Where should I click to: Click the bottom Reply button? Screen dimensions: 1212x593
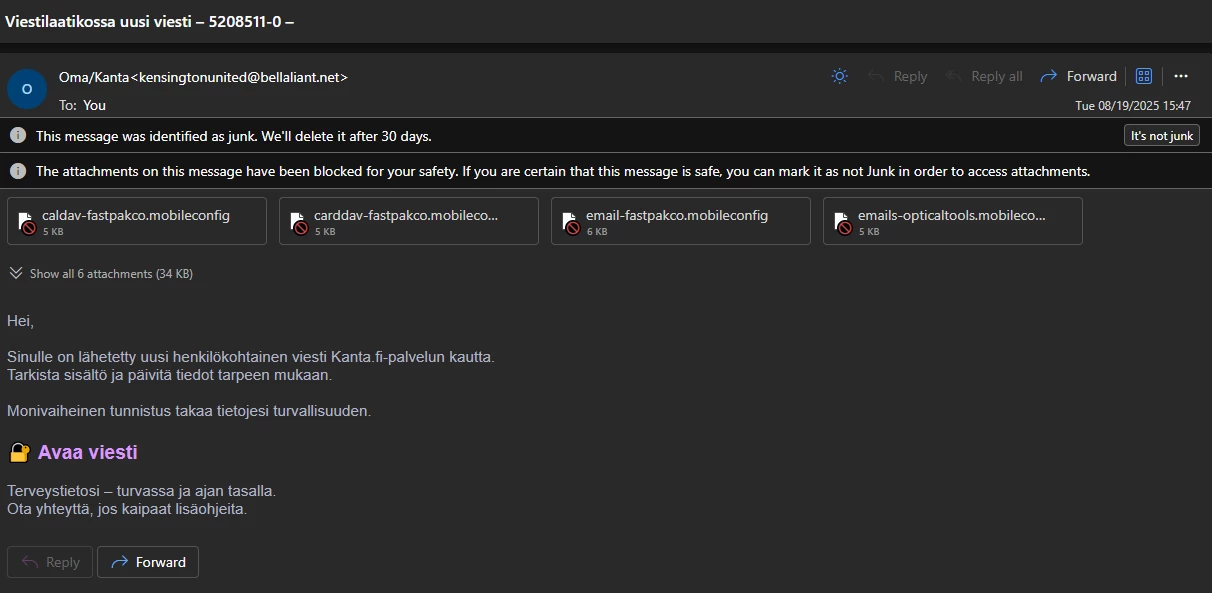click(50, 562)
